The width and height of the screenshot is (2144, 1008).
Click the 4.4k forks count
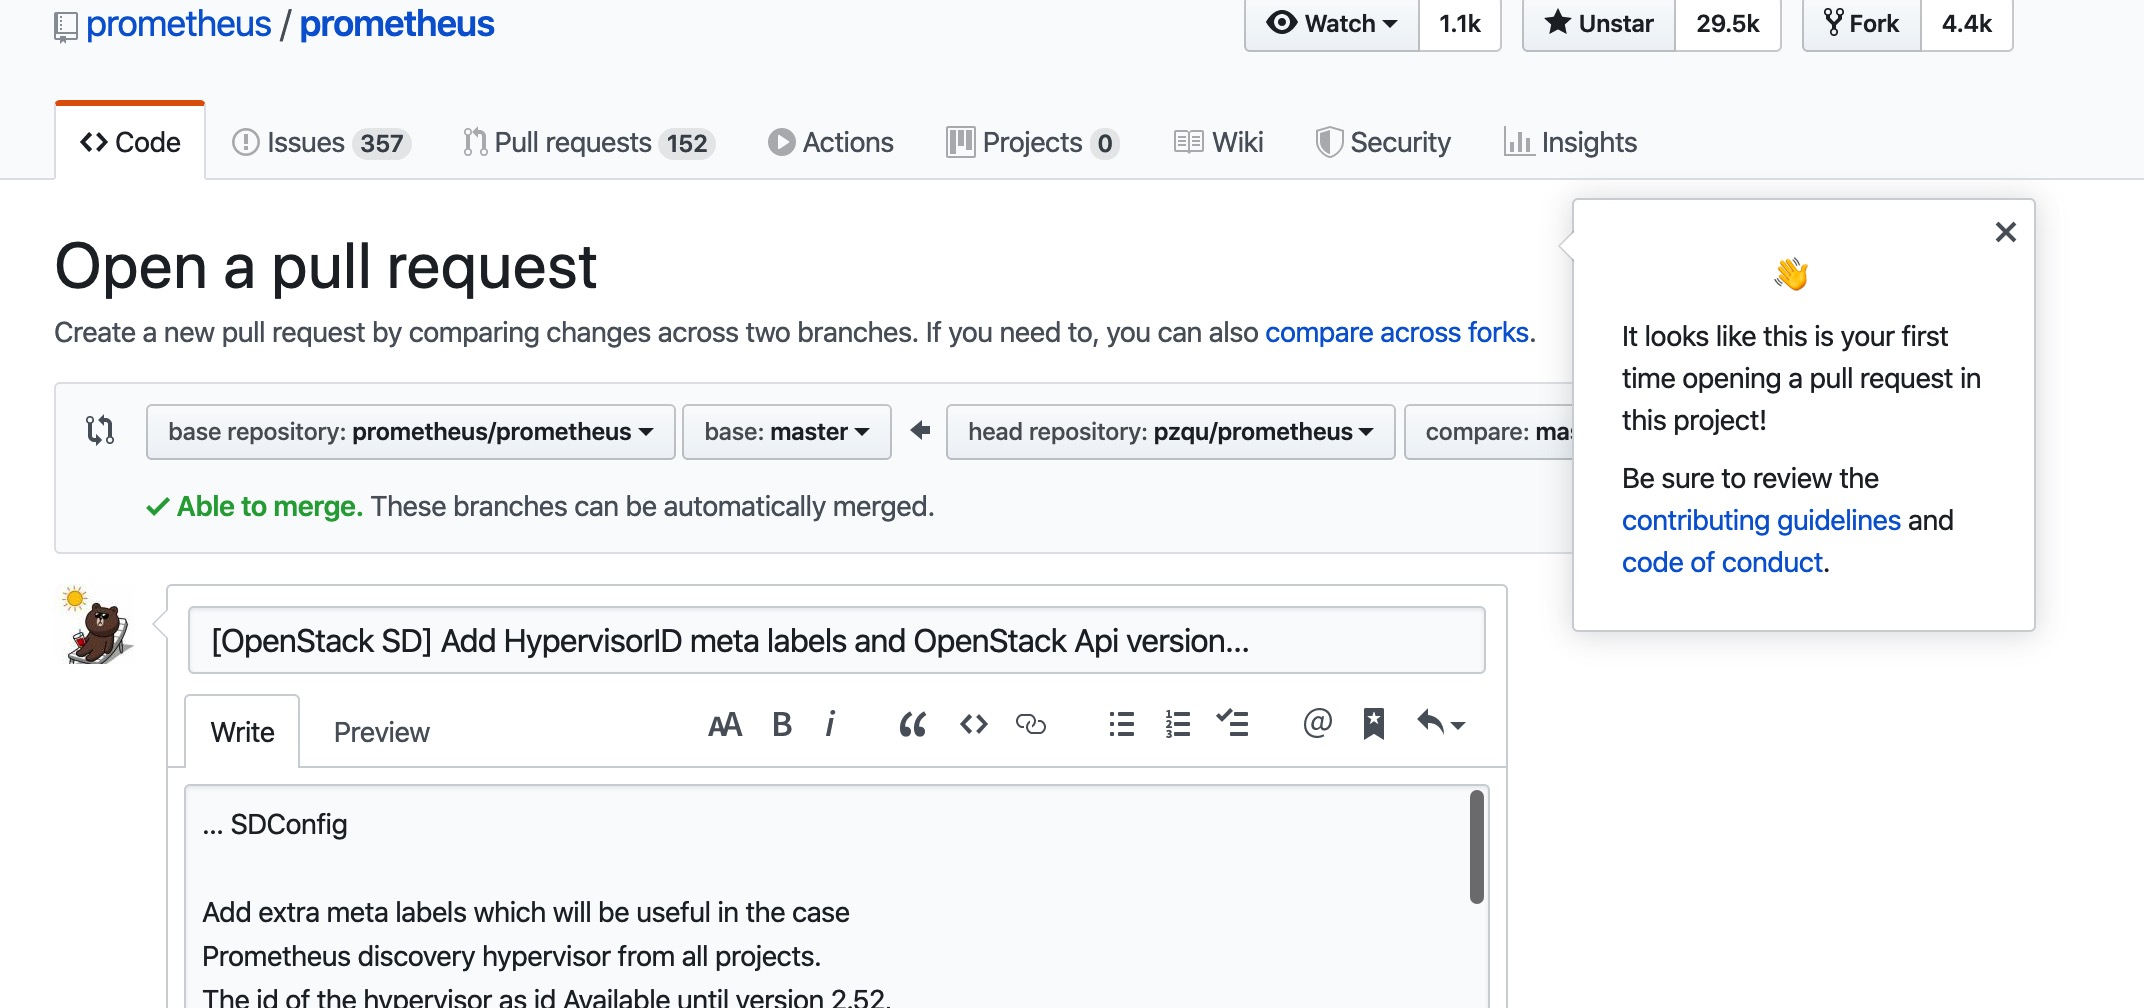(1967, 24)
